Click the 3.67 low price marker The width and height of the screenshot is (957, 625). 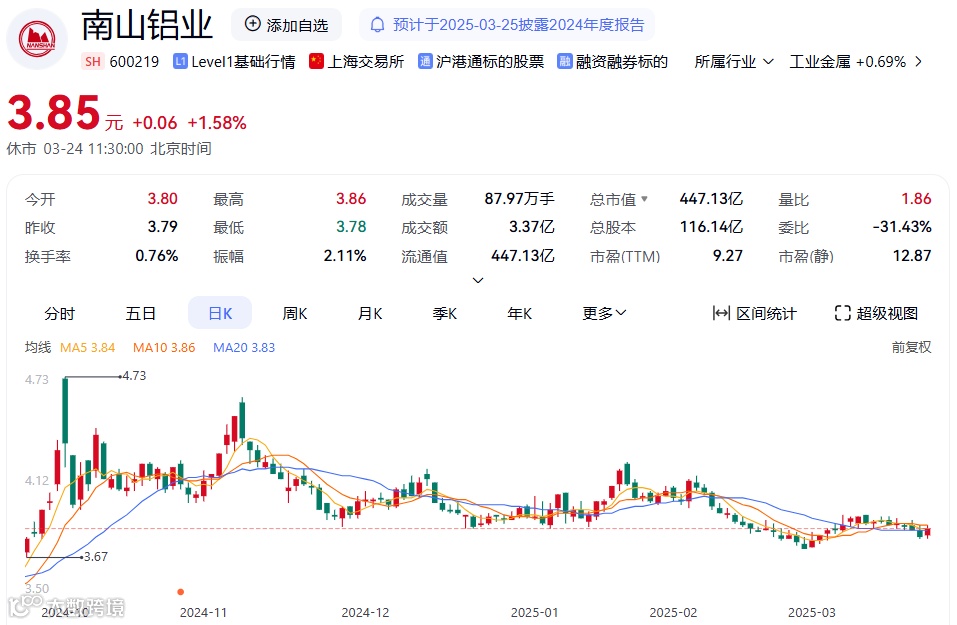(96, 557)
